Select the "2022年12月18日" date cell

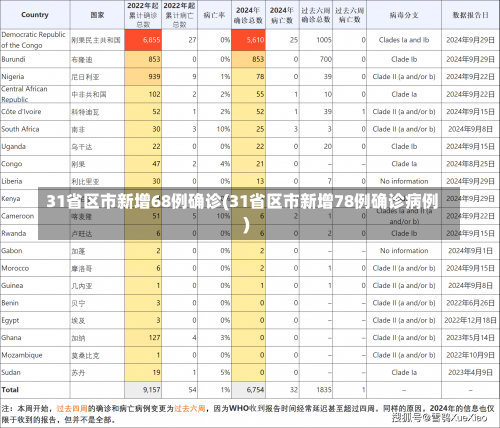(x=470, y=320)
